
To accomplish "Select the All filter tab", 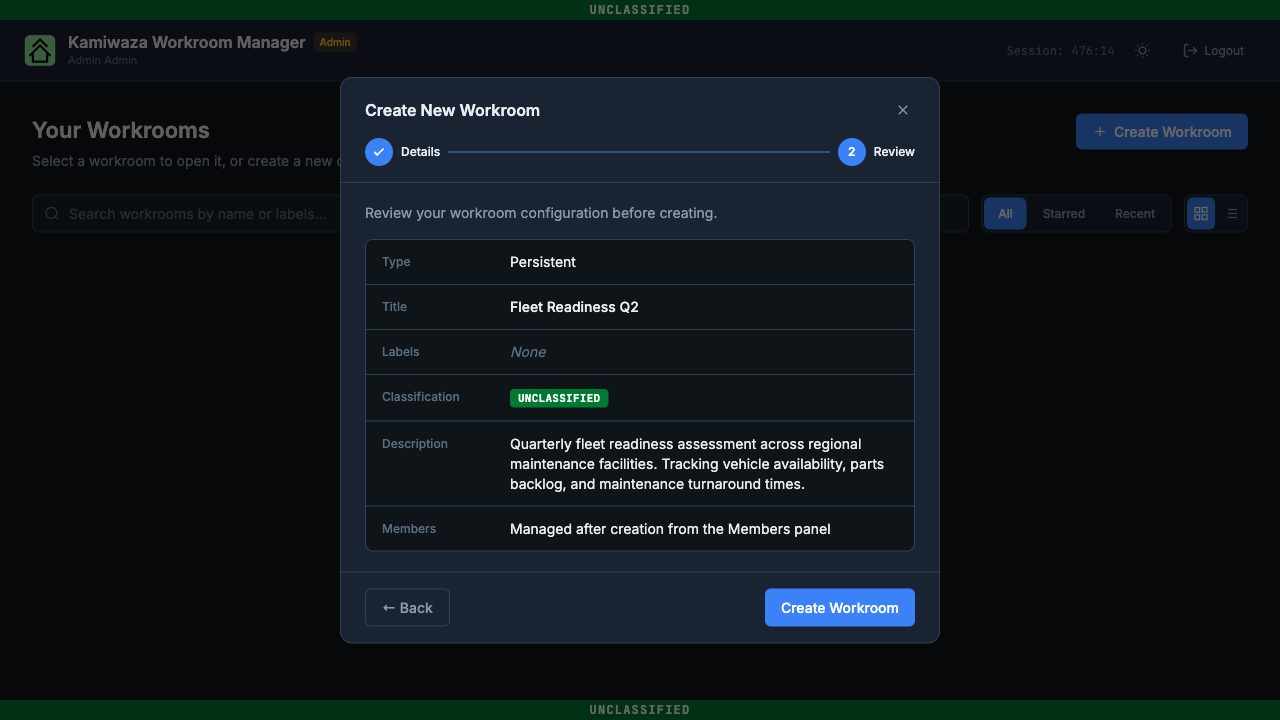I will click(1005, 213).
